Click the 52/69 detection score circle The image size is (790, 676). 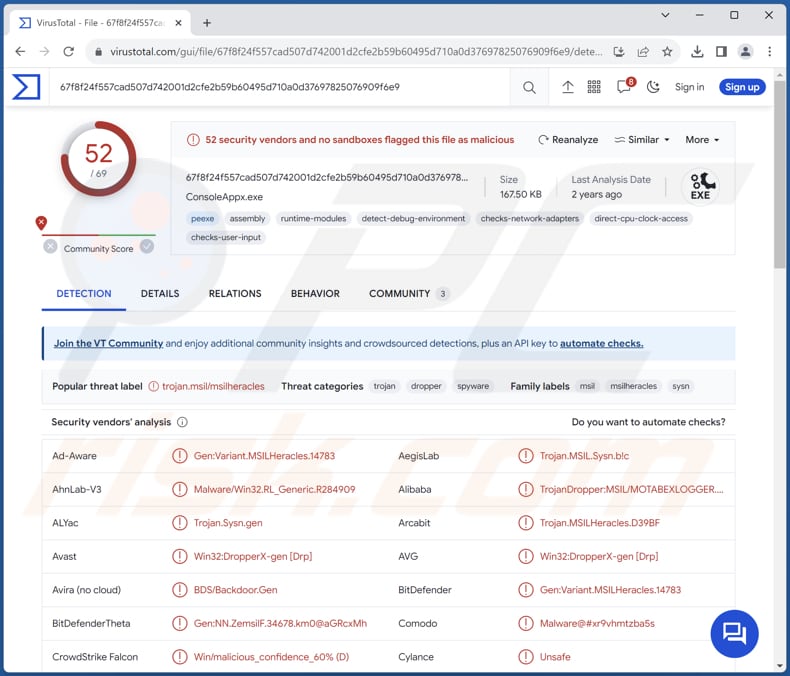tap(99, 159)
